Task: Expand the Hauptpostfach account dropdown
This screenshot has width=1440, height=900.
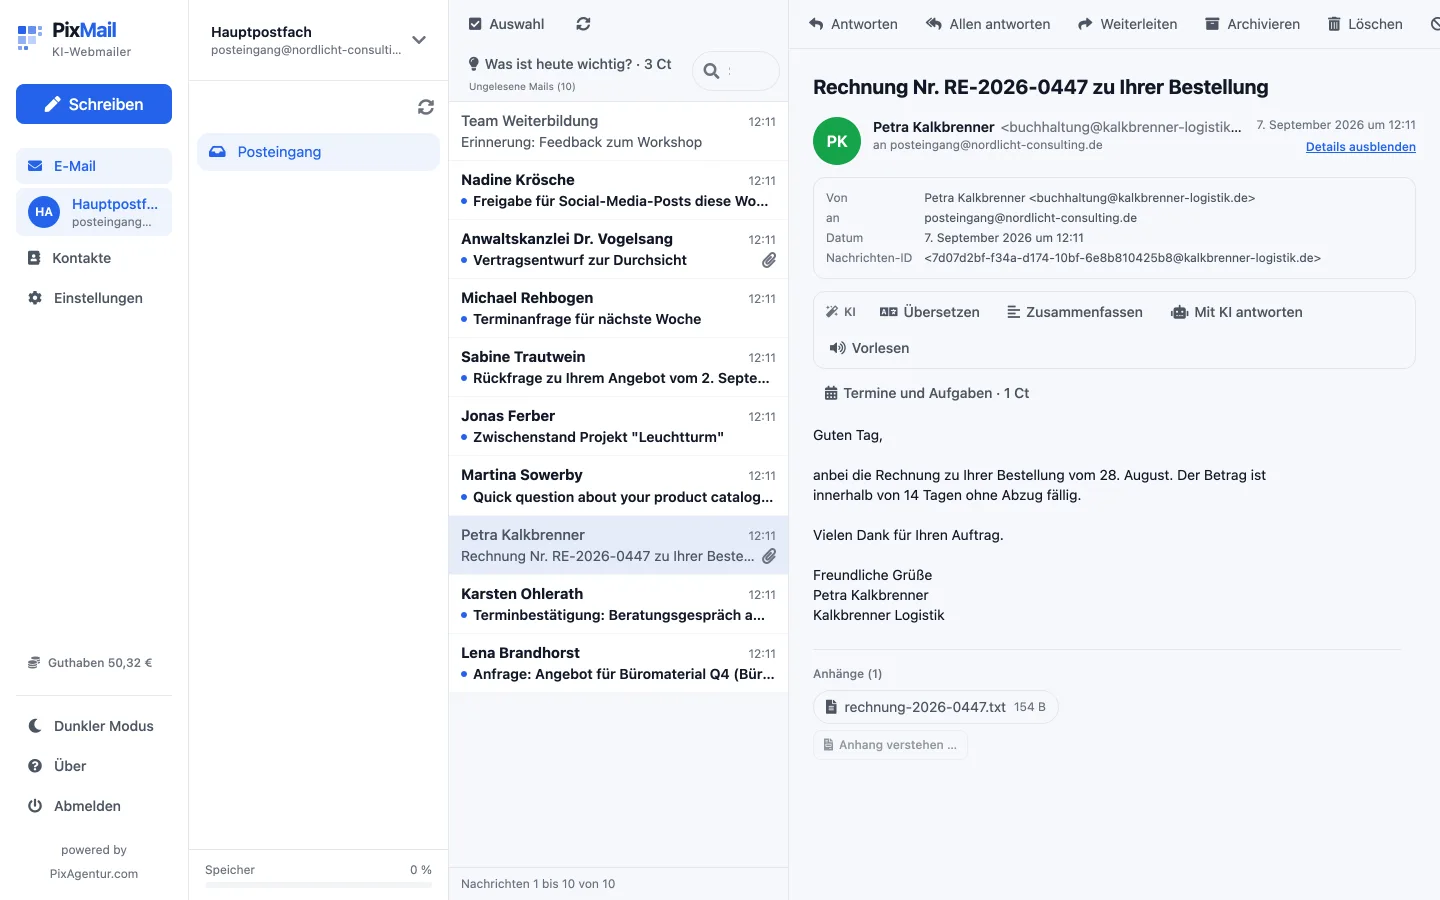Action: pos(419,40)
